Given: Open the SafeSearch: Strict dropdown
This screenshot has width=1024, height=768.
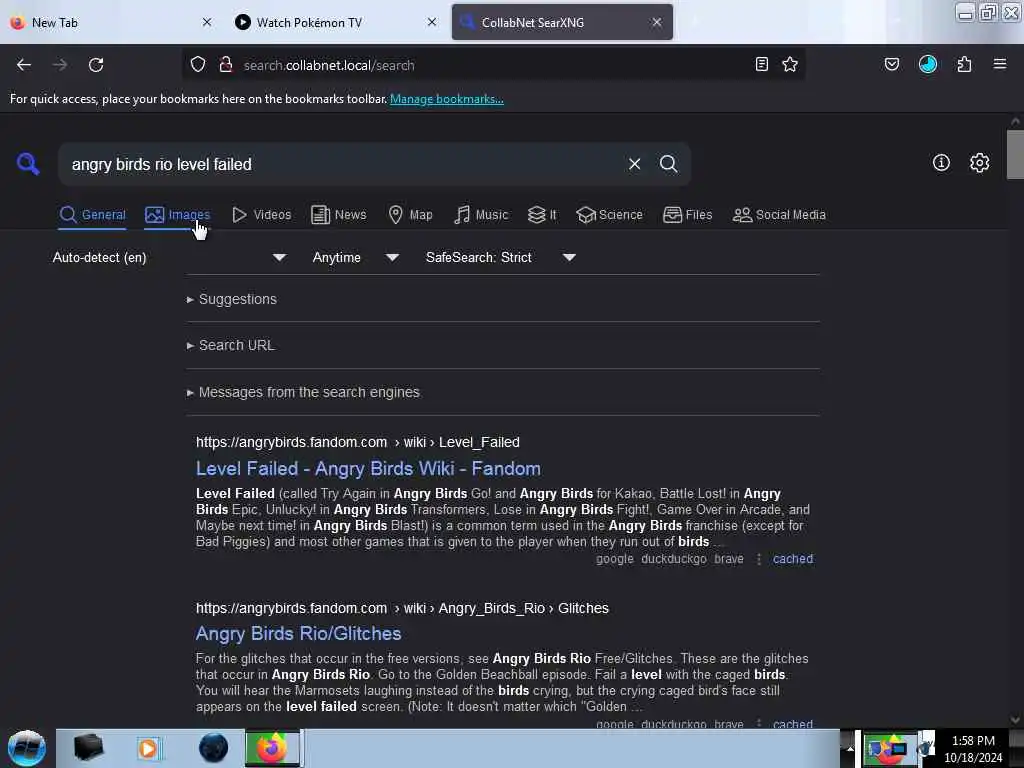Looking at the screenshot, I should pos(501,257).
